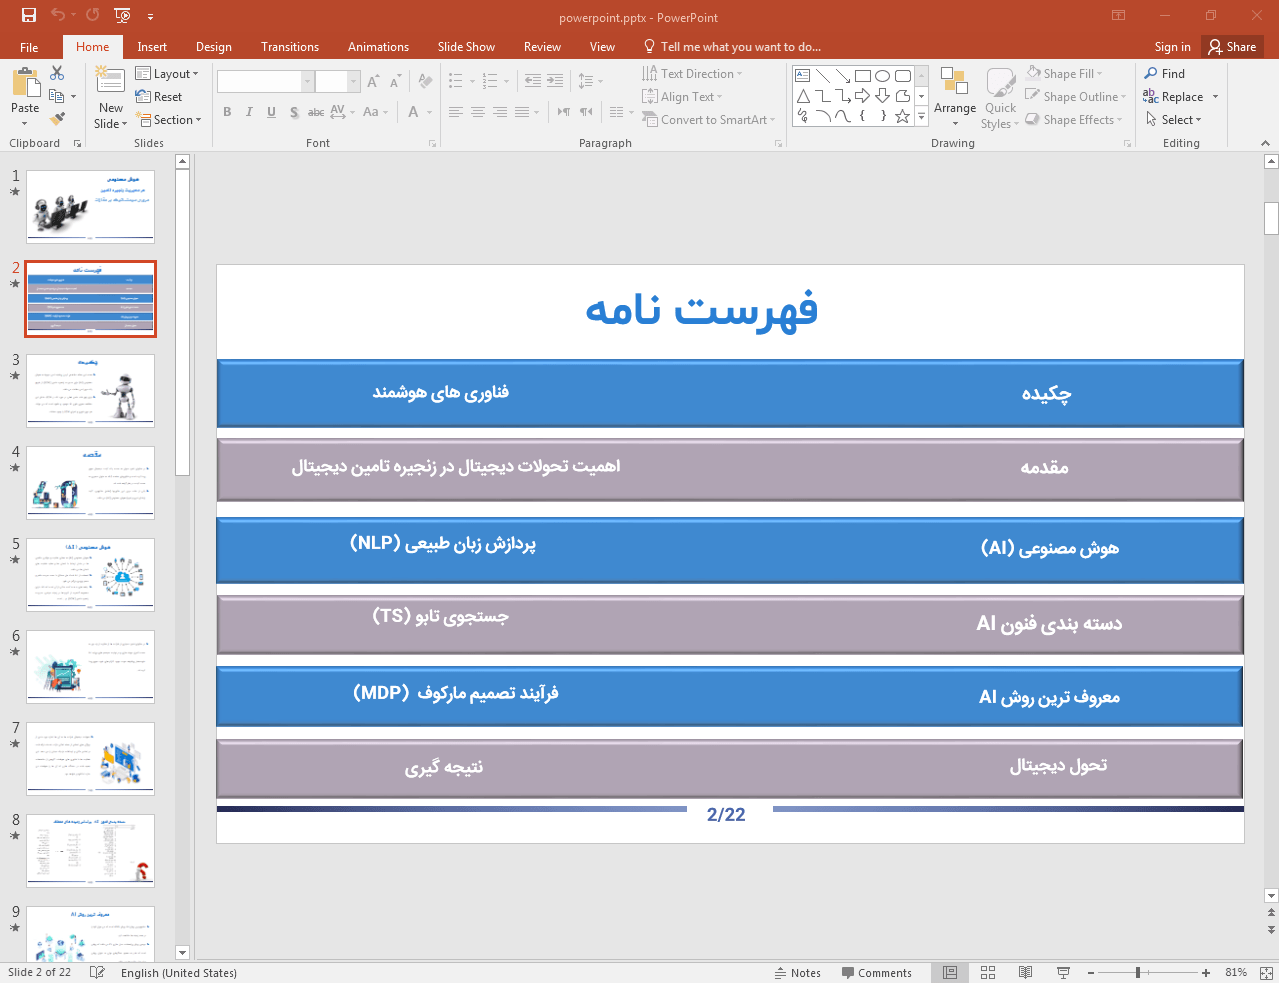The width and height of the screenshot is (1279, 983).
Task: Choose the oval shape in gallery
Action: coord(882,75)
